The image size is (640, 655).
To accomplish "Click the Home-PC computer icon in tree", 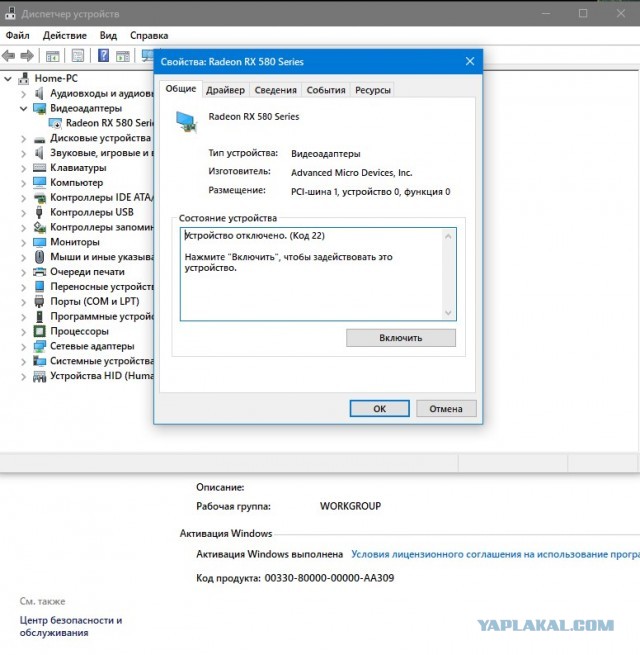I will click(x=24, y=79).
